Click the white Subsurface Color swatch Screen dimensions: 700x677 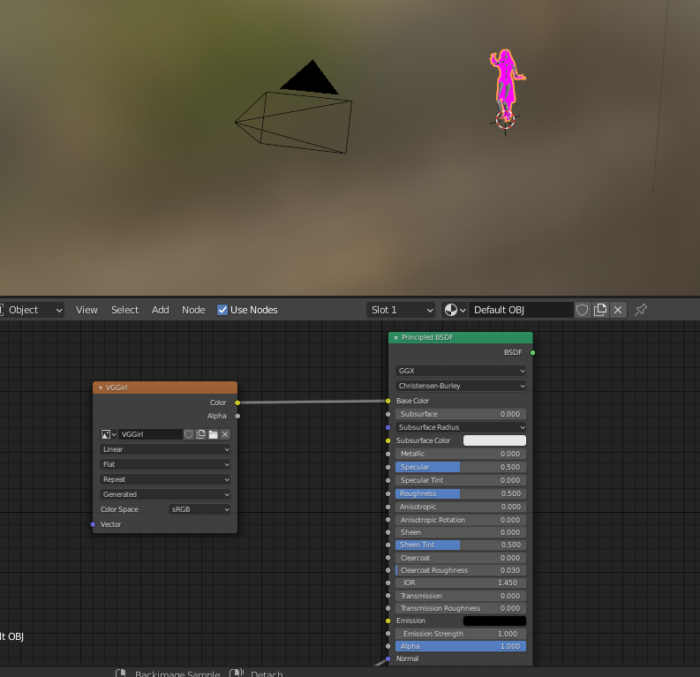(495, 441)
